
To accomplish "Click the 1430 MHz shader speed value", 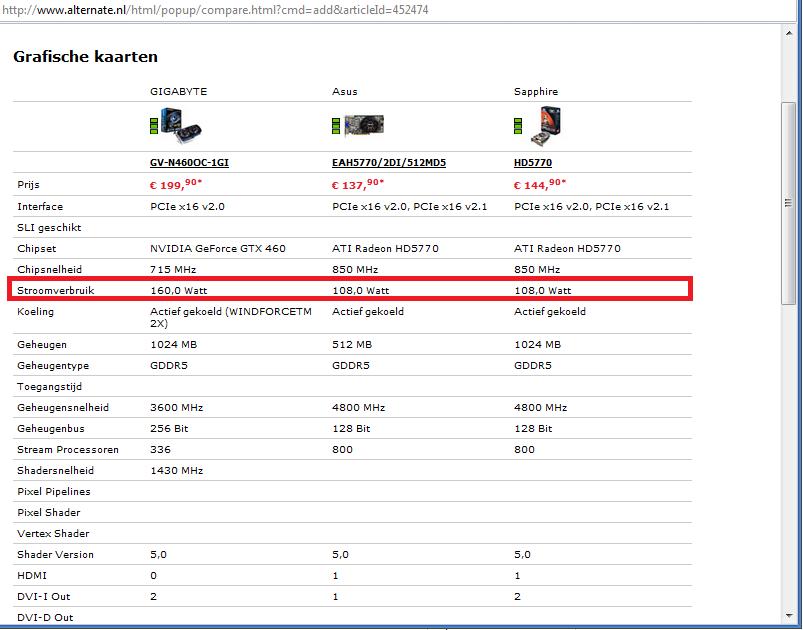I will (177, 471).
